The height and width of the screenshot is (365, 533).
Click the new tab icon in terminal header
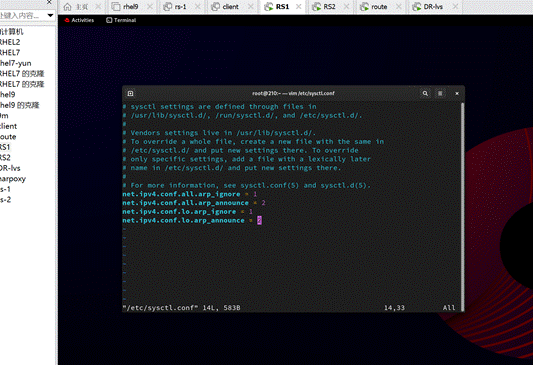point(130,93)
